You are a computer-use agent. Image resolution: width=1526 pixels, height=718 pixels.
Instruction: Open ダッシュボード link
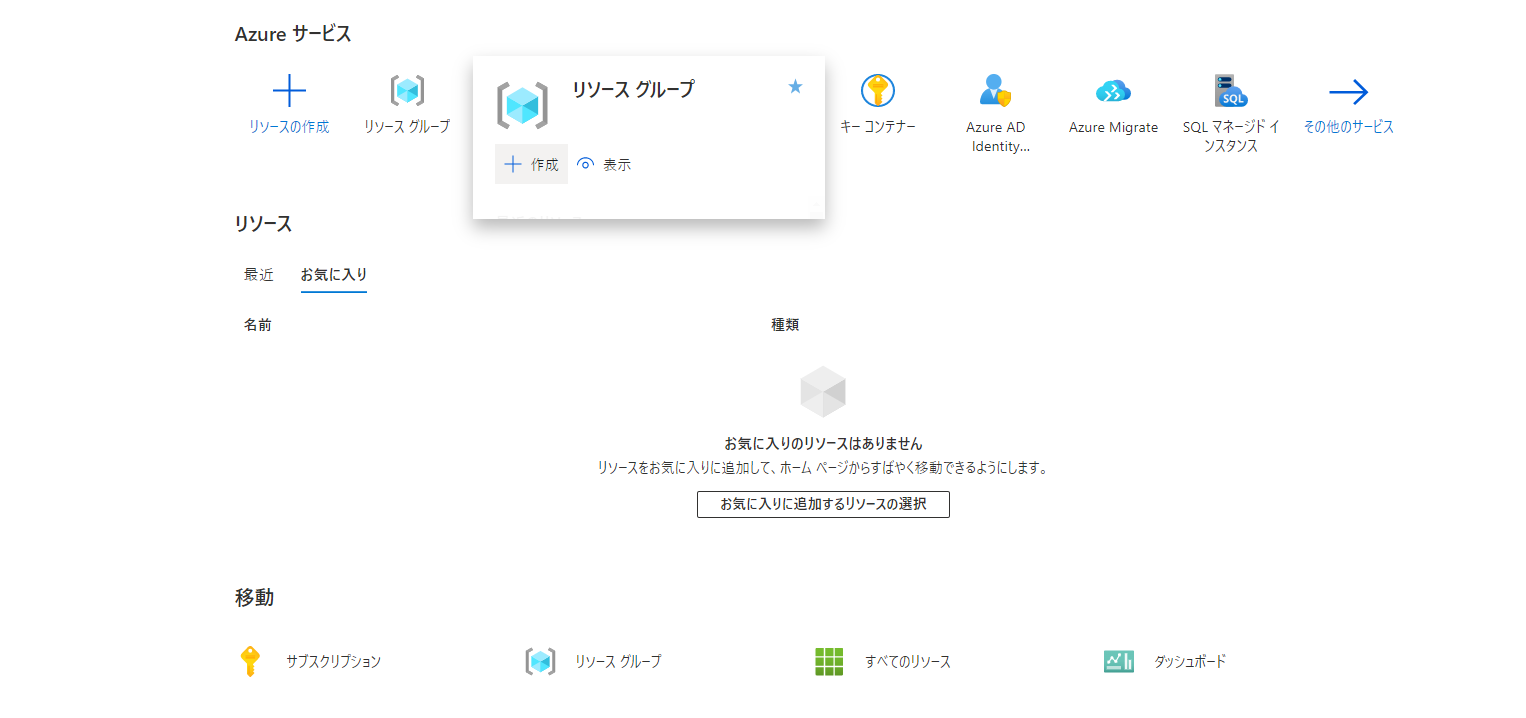[x=1190, y=662]
